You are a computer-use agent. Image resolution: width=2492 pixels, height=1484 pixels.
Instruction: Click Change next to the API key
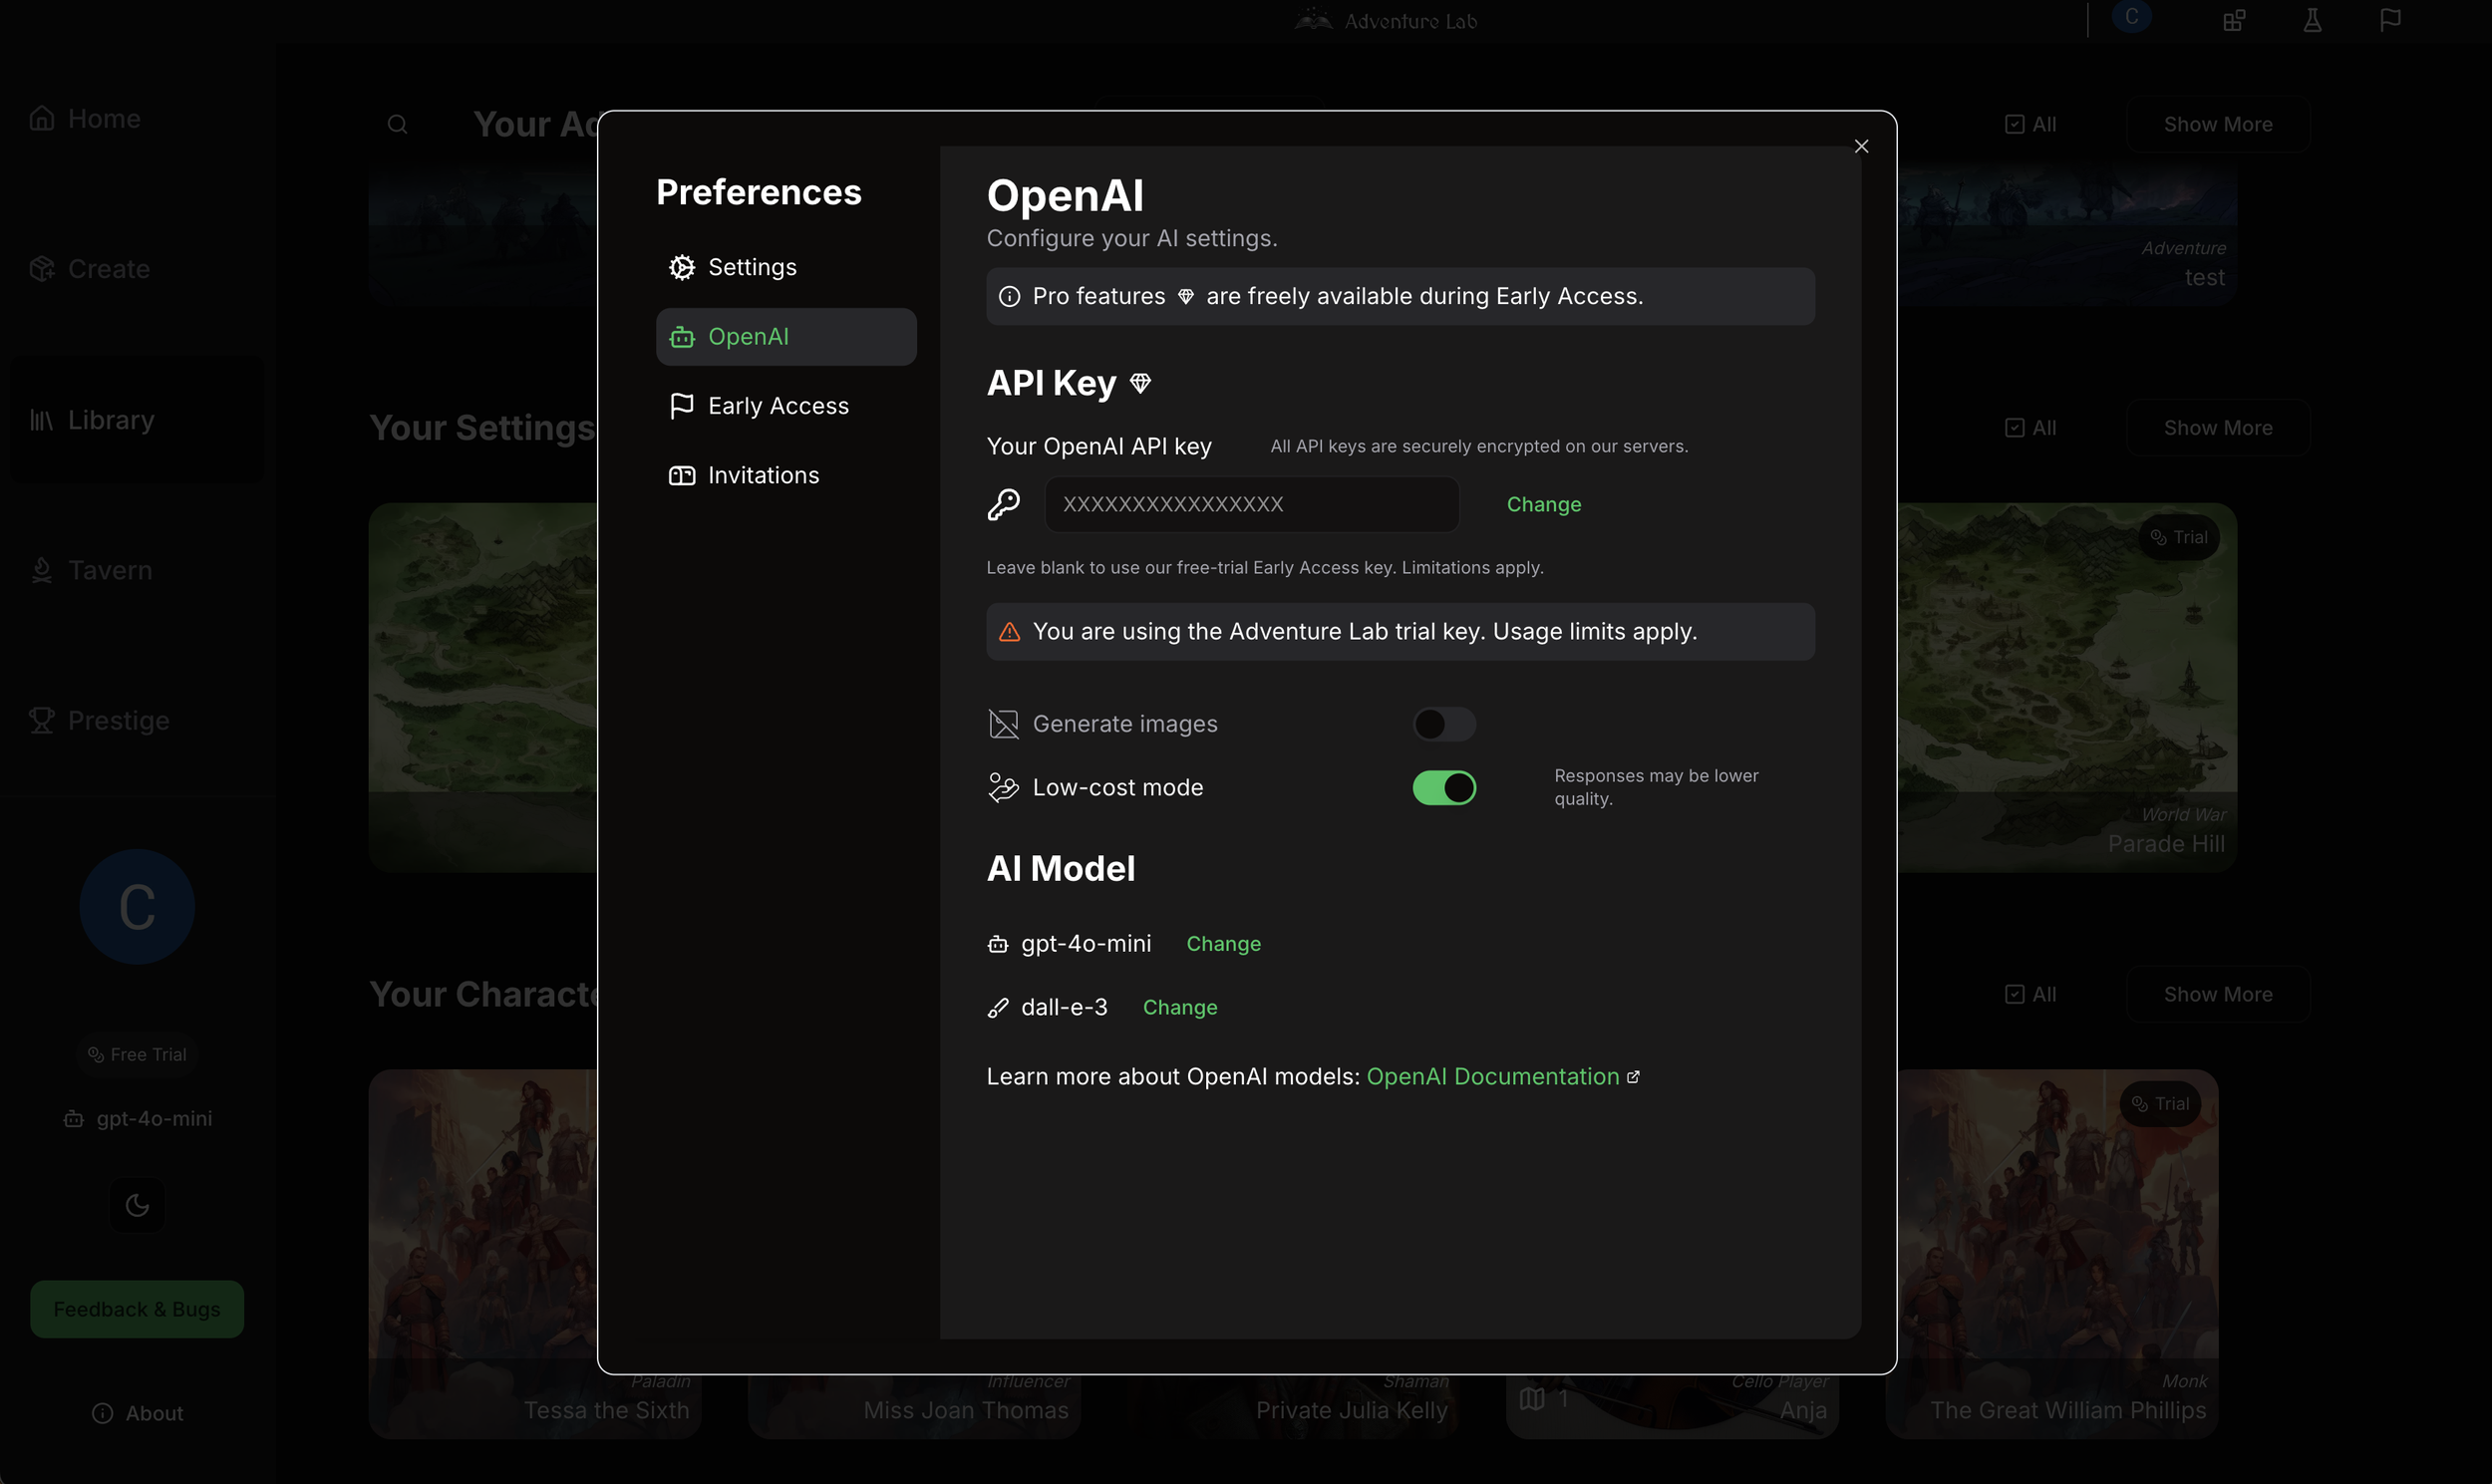(x=1544, y=504)
